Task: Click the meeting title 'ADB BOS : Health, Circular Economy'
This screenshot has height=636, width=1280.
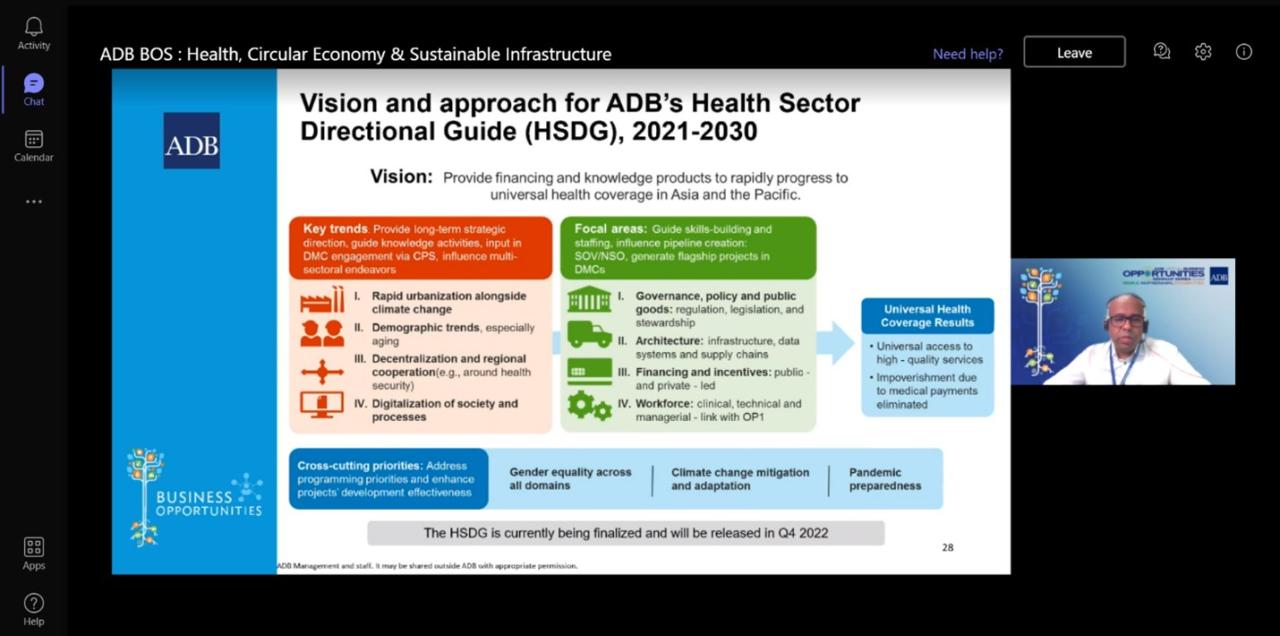Action: 355,54
